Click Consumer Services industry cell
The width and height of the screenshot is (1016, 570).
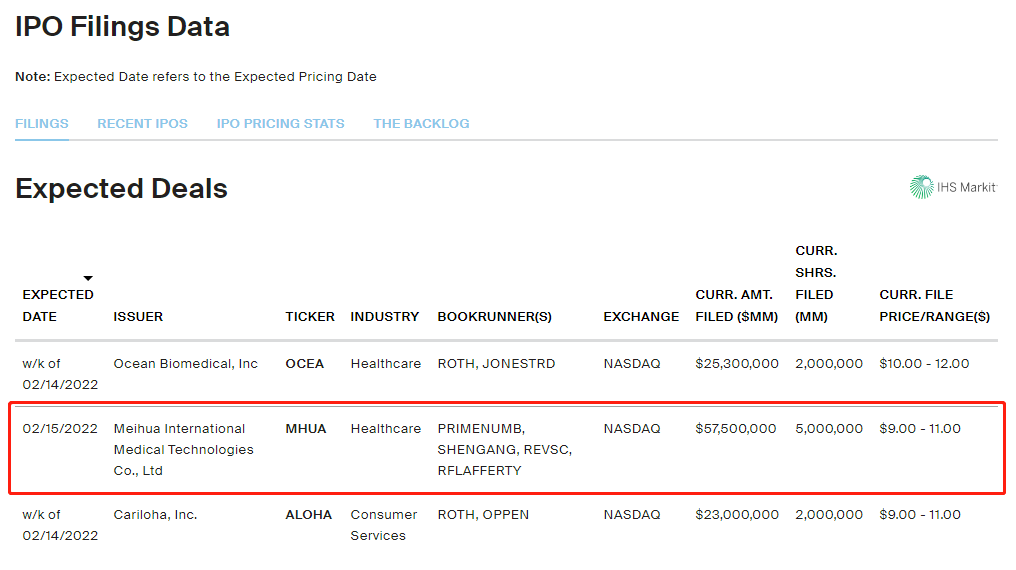click(x=384, y=525)
